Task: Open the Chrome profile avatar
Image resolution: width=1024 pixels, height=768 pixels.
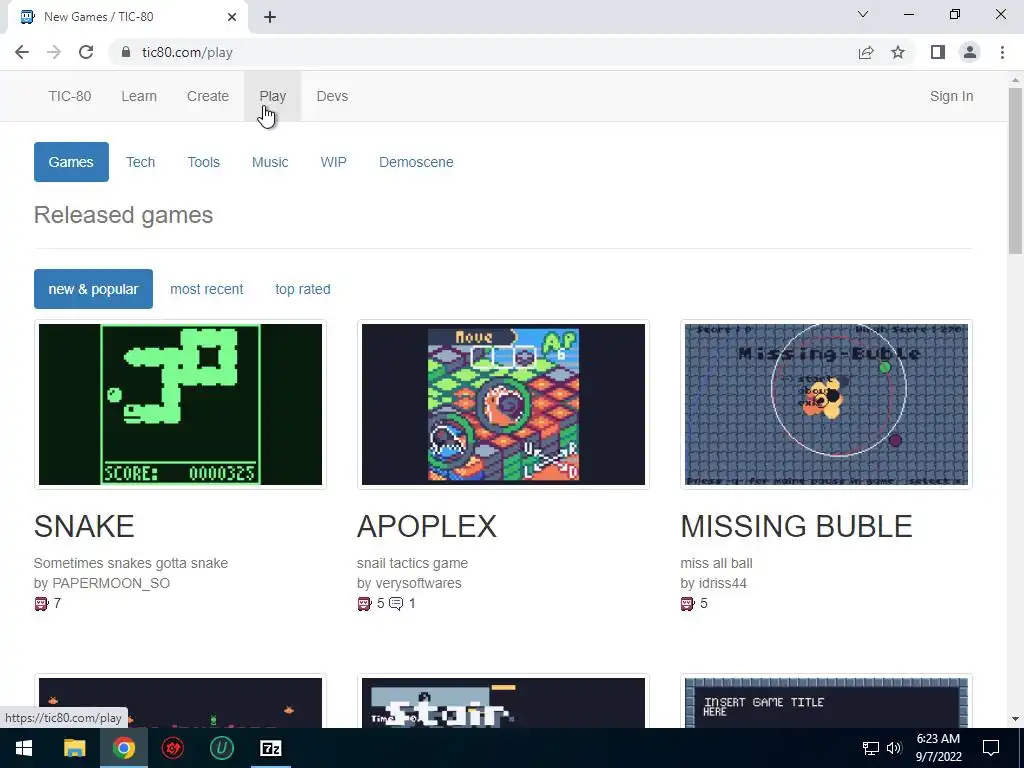Action: tap(970, 52)
